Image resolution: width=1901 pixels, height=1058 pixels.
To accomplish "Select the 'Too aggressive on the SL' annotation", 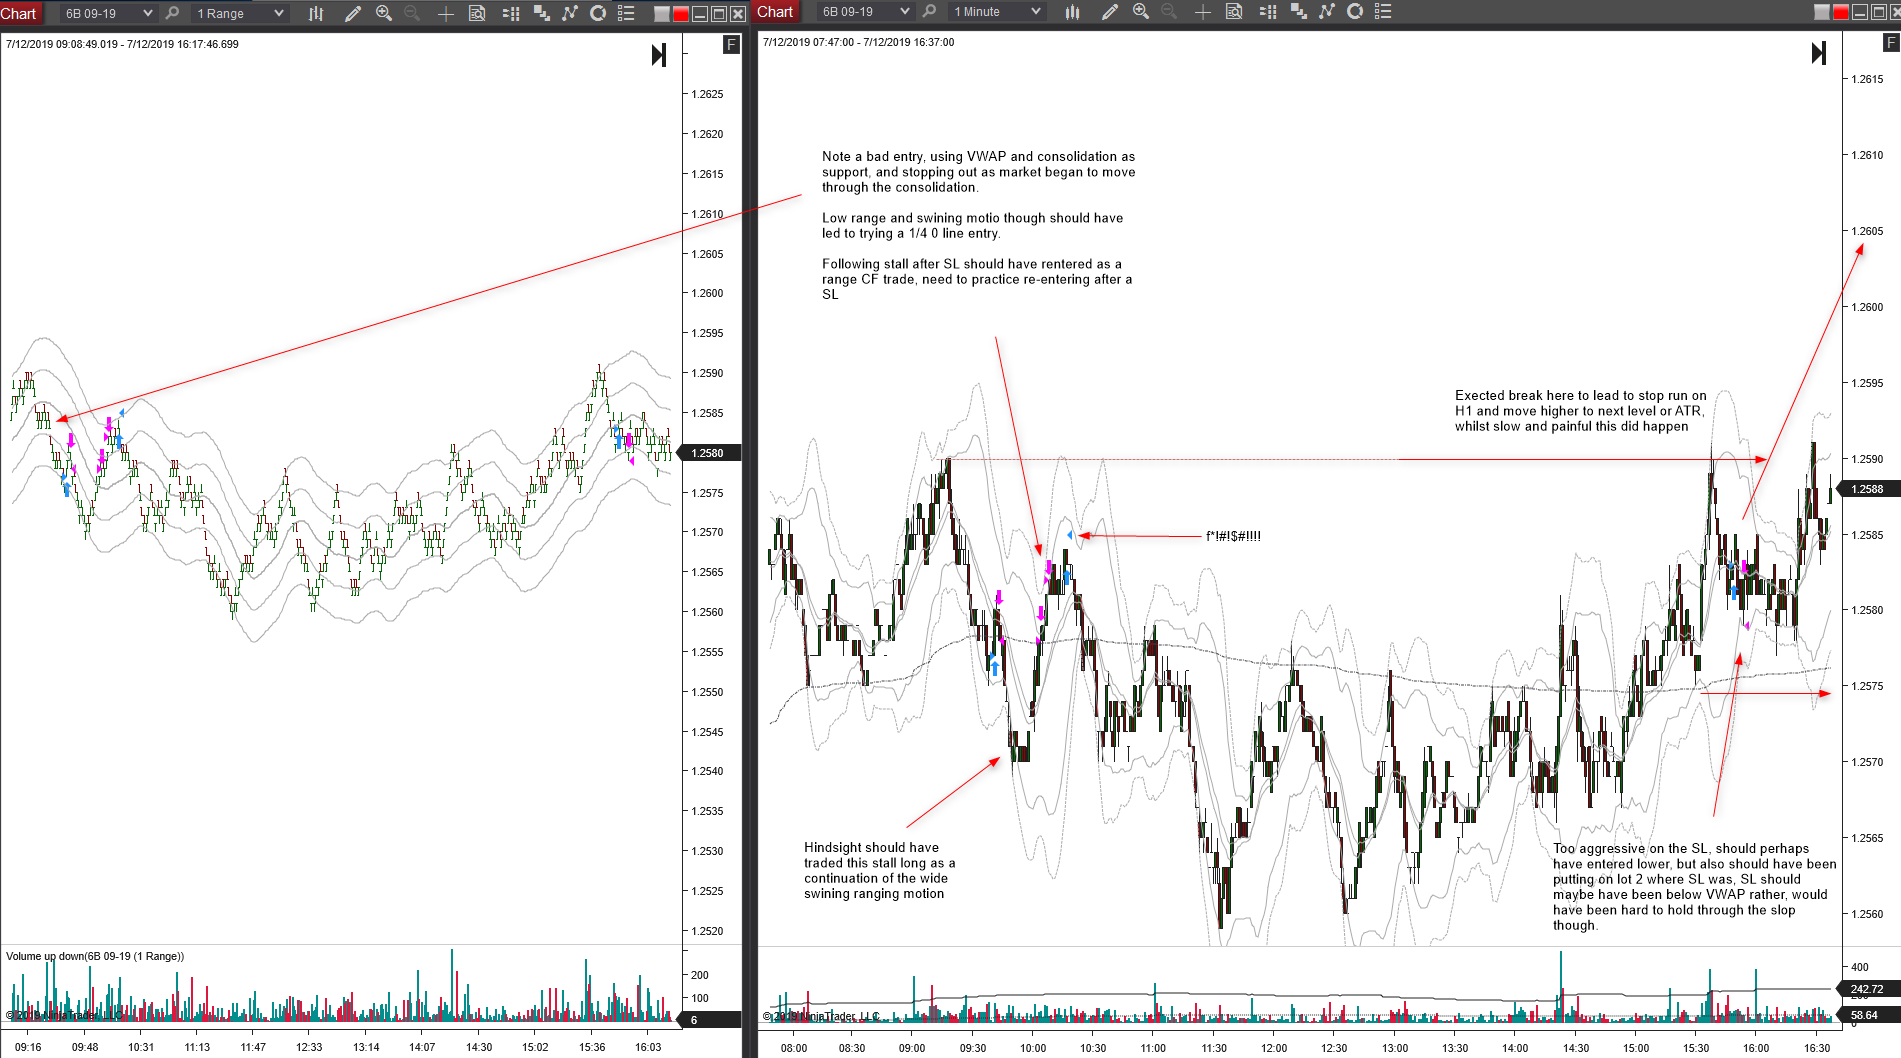I will tap(1695, 887).
